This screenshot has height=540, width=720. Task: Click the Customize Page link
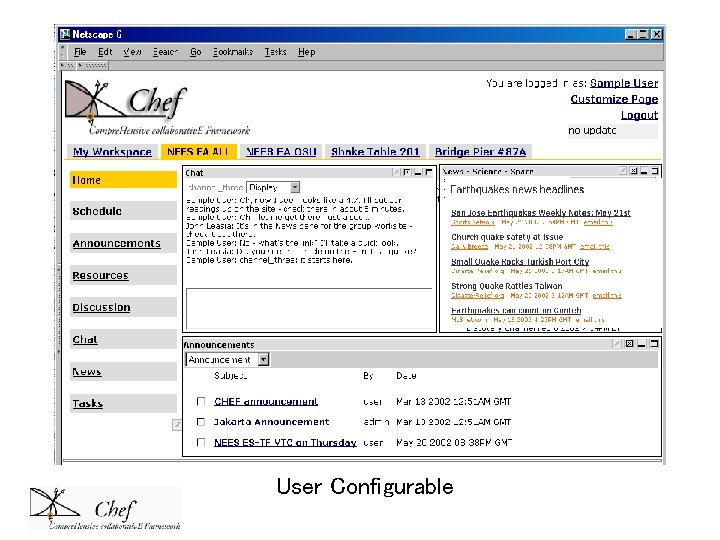614,99
